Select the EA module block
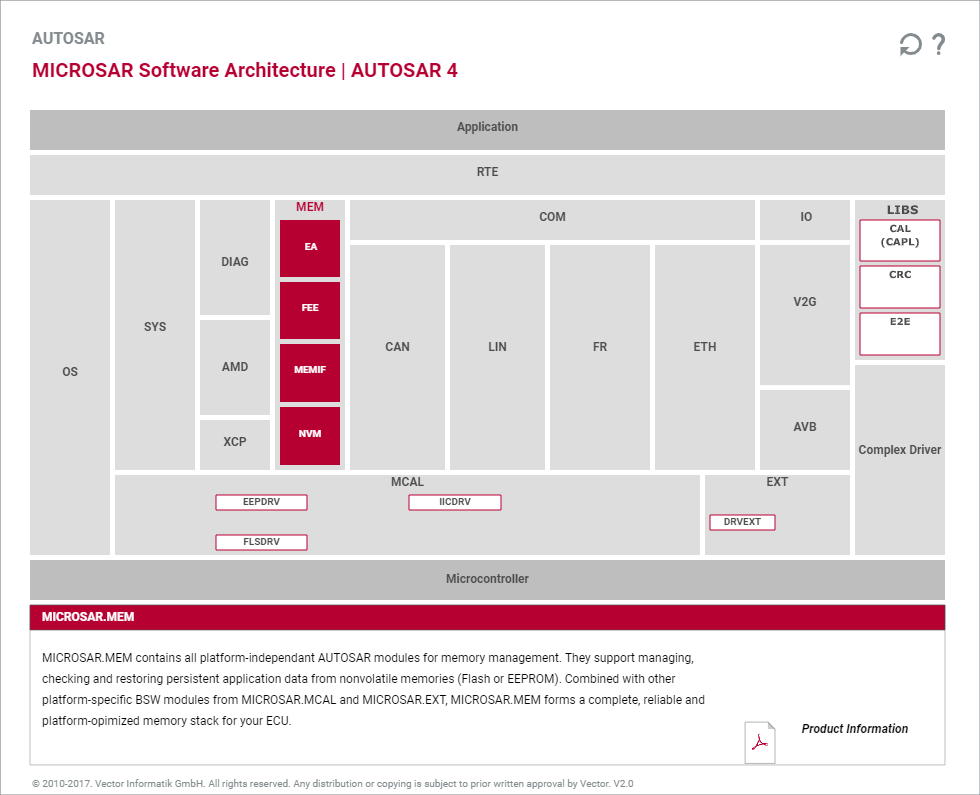The image size is (980, 795). [310, 248]
